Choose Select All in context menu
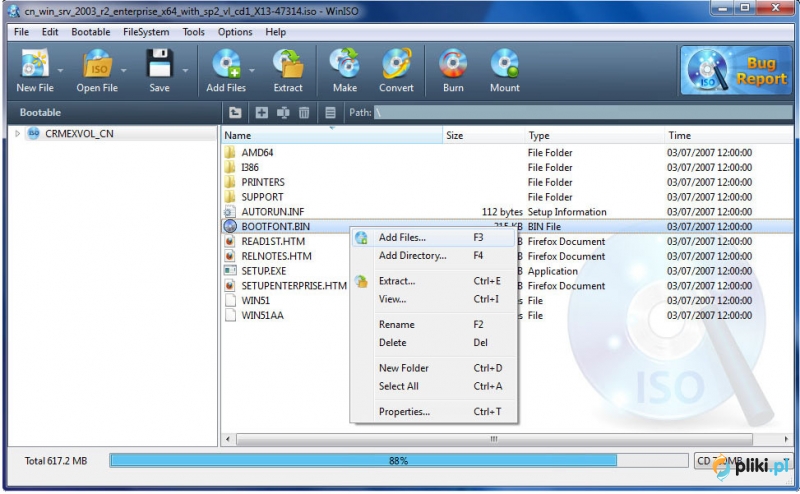Image resolution: width=800 pixels, height=494 pixels. [x=433, y=386]
